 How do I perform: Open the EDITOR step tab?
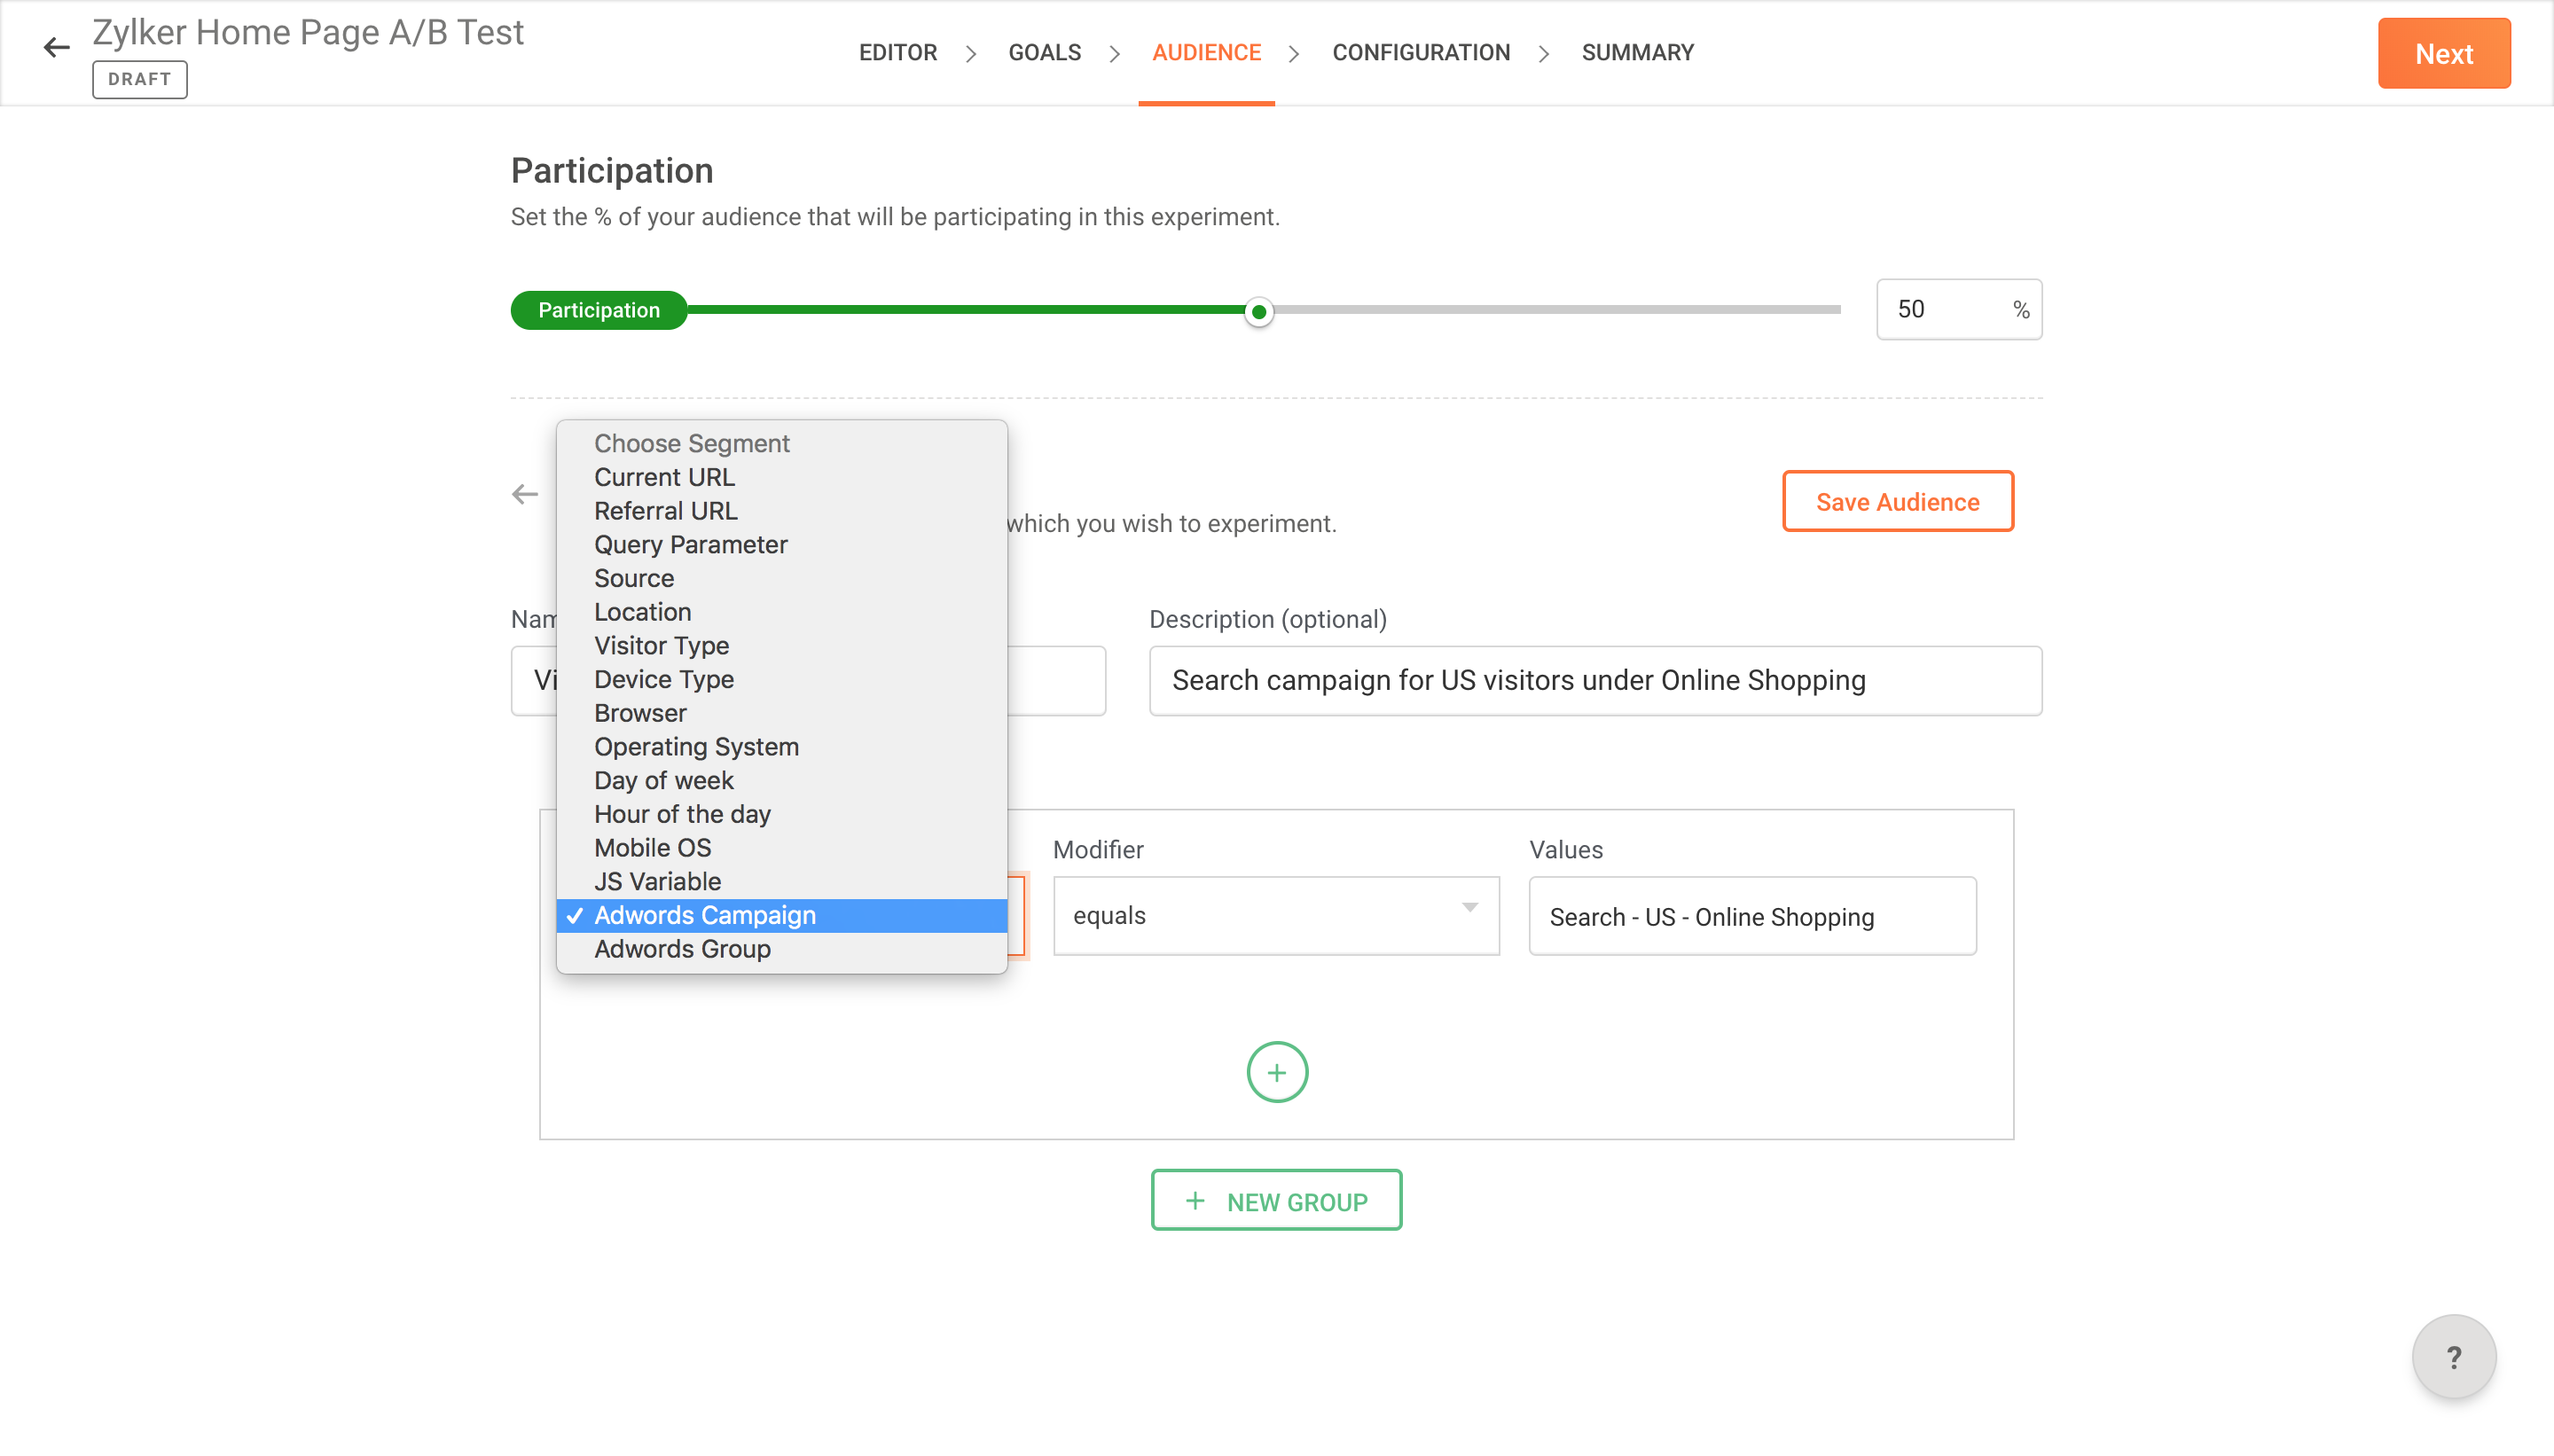coord(897,53)
